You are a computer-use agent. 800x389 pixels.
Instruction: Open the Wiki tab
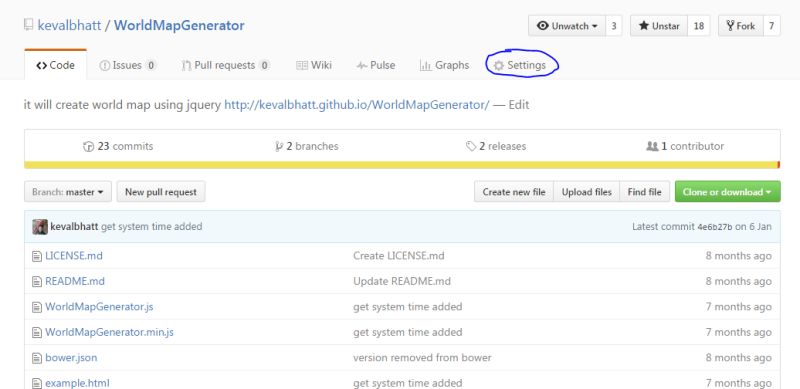tap(314, 65)
